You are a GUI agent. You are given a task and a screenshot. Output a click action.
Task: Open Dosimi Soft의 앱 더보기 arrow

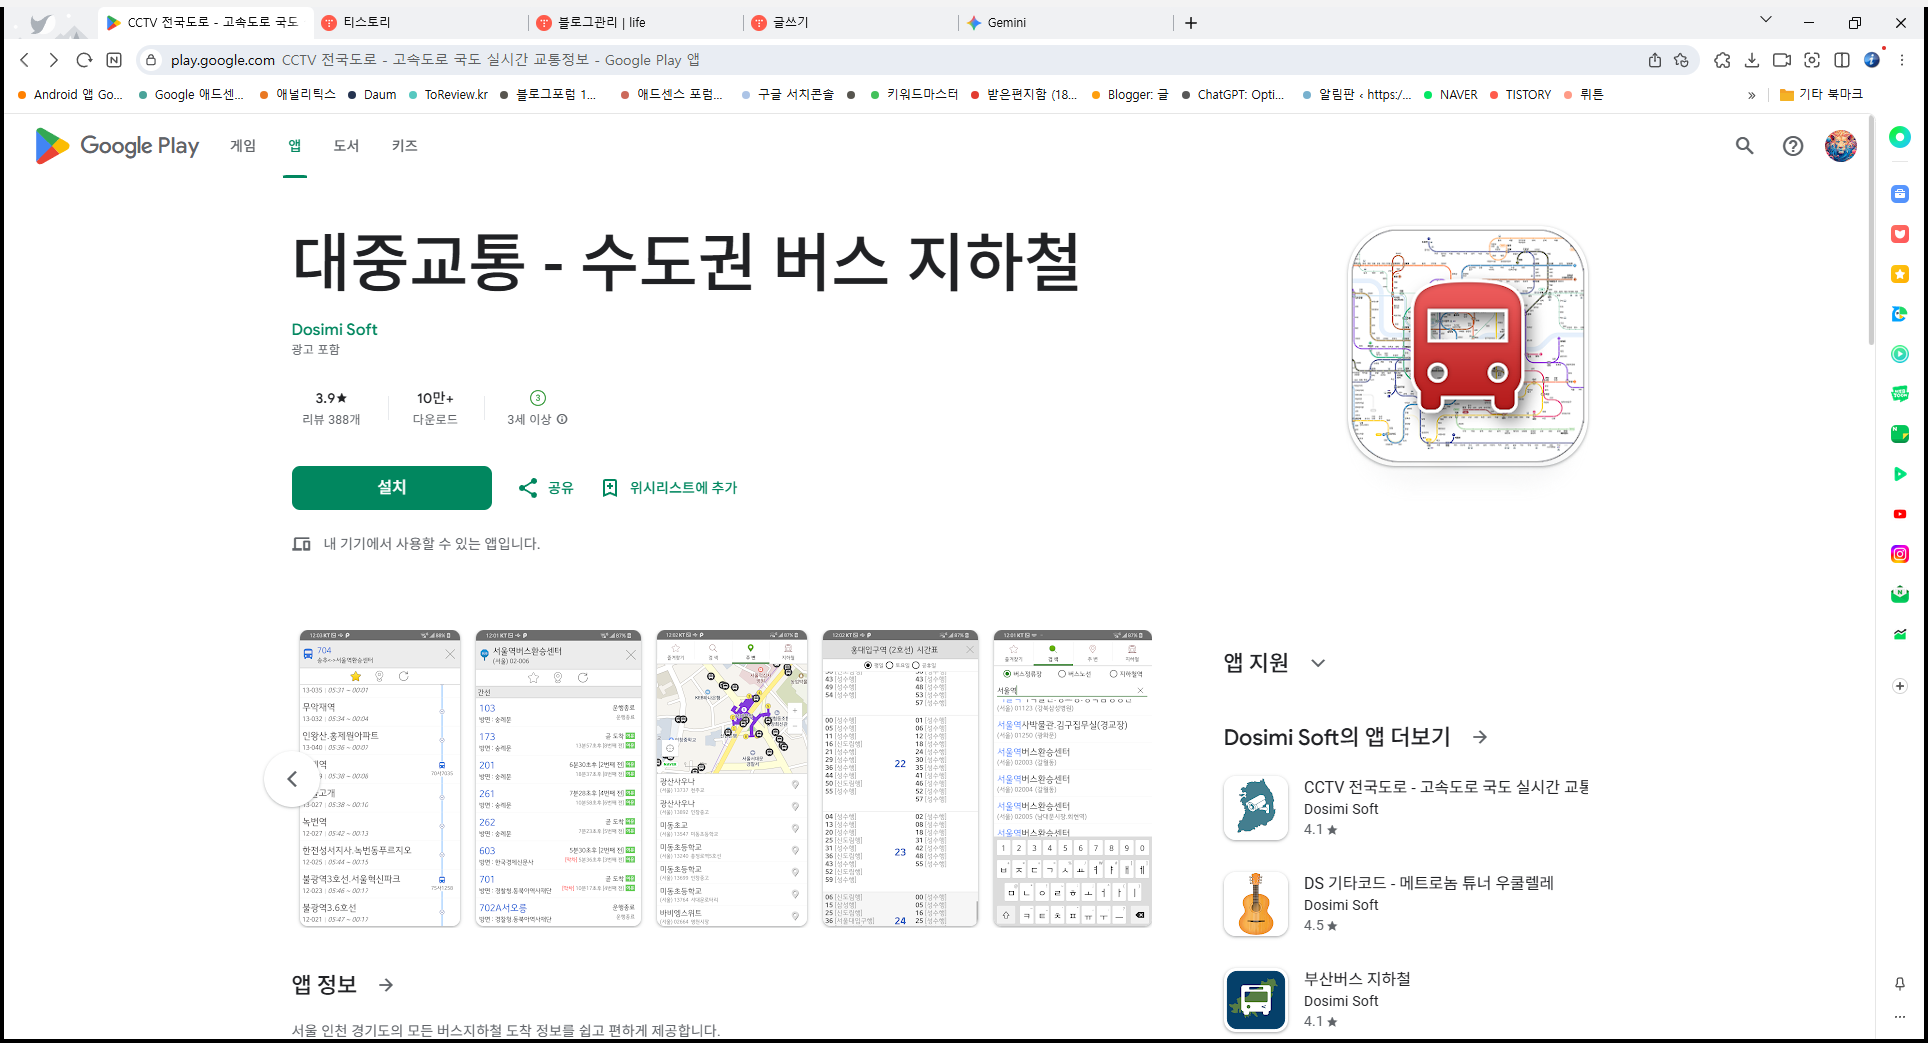click(1480, 737)
